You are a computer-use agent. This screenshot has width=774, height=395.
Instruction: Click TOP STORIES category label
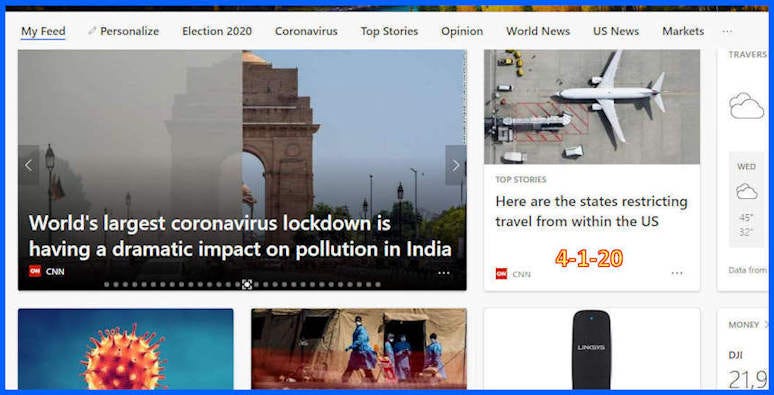coord(521,180)
